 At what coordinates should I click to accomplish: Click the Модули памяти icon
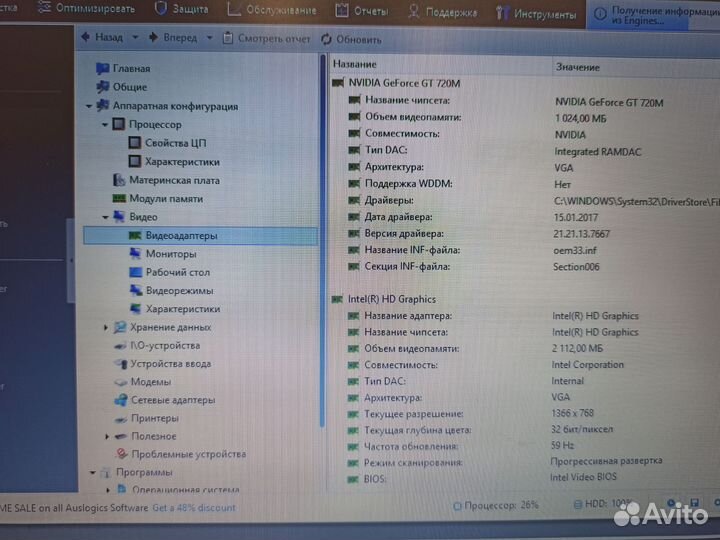click(x=119, y=198)
